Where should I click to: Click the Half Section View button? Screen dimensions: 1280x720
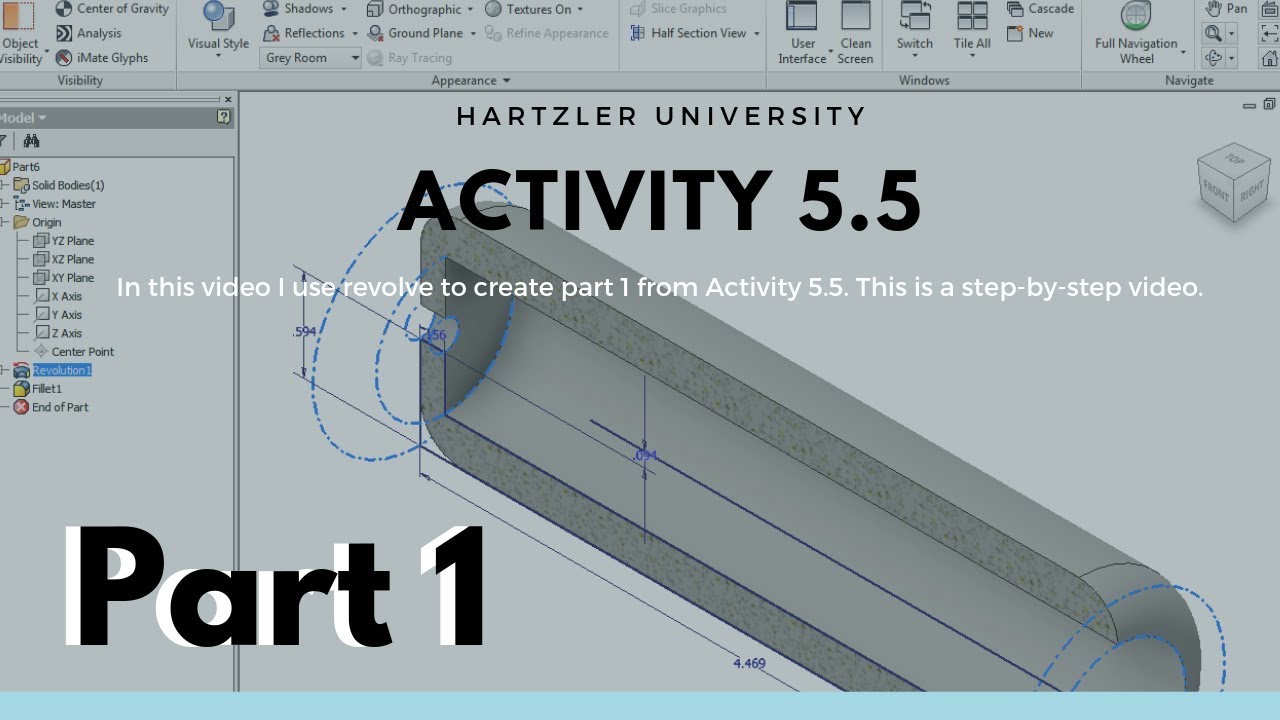[688, 33]
